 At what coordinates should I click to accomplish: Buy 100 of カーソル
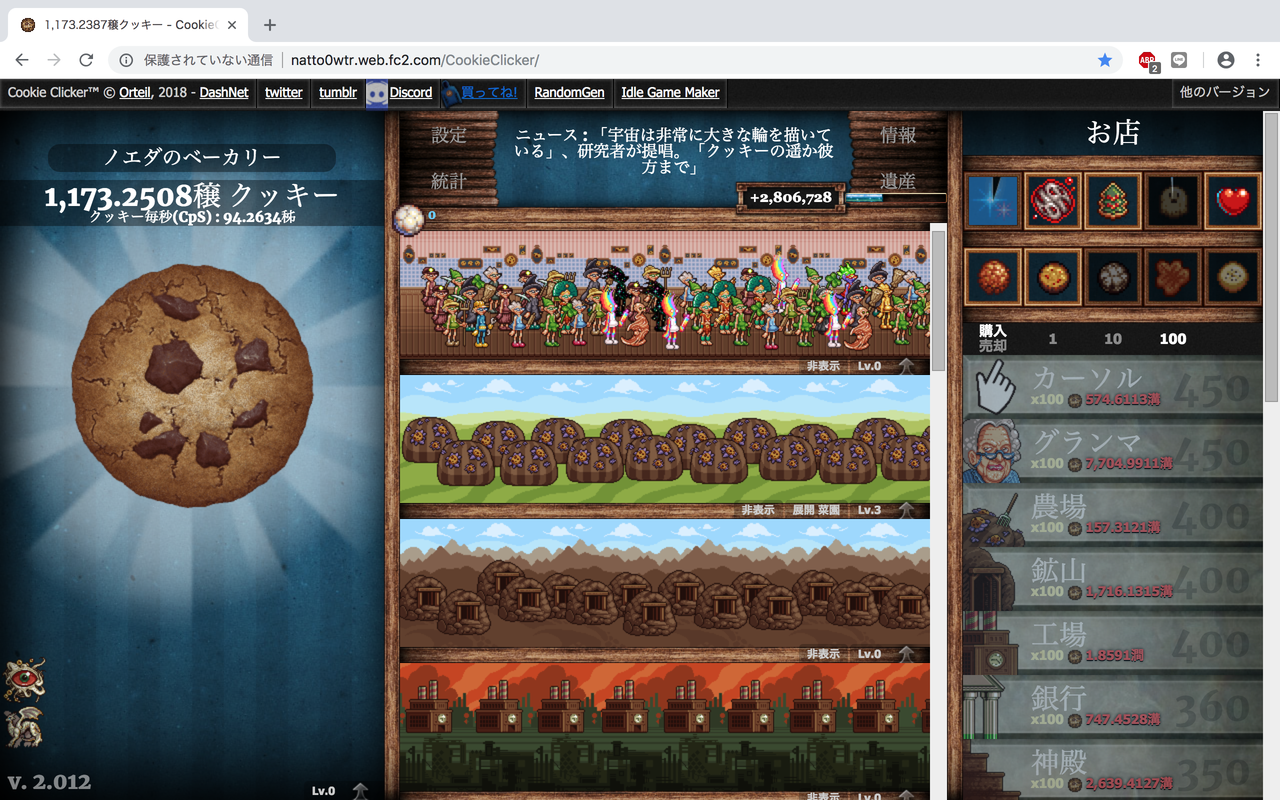(x=1113, y=388)
